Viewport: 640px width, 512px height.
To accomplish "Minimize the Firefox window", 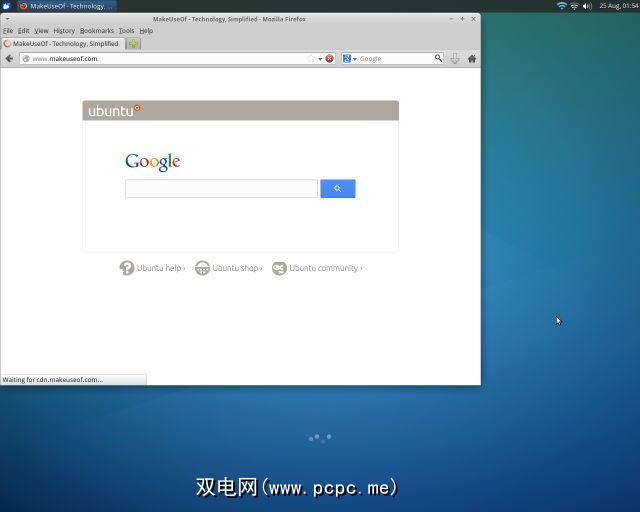I will click(x=451, y=19).
